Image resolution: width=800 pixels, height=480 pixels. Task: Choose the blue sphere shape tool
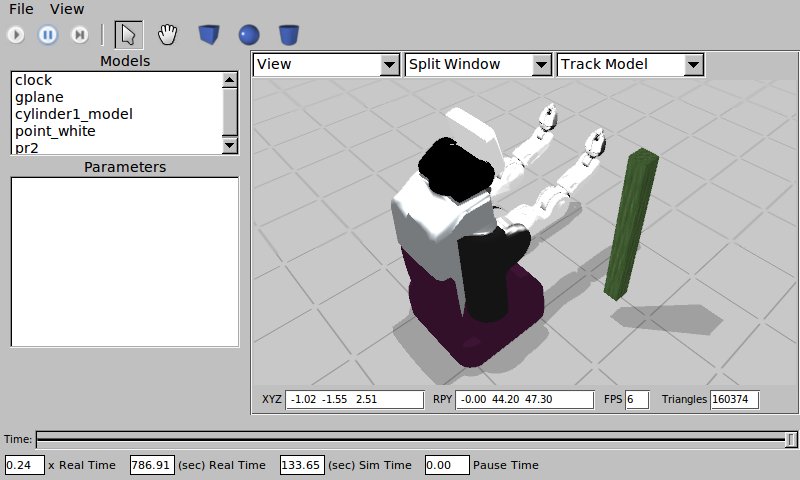249,35
